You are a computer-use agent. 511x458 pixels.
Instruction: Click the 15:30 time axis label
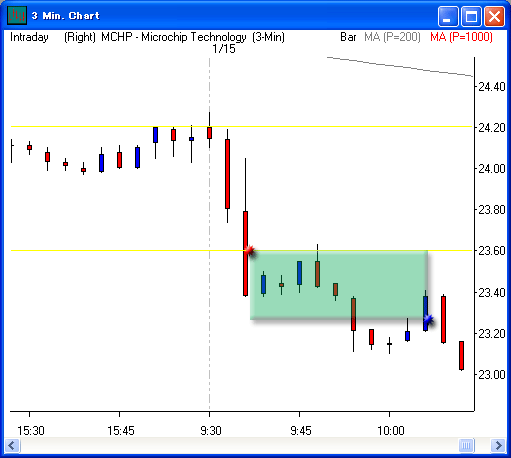coord(31,431)
